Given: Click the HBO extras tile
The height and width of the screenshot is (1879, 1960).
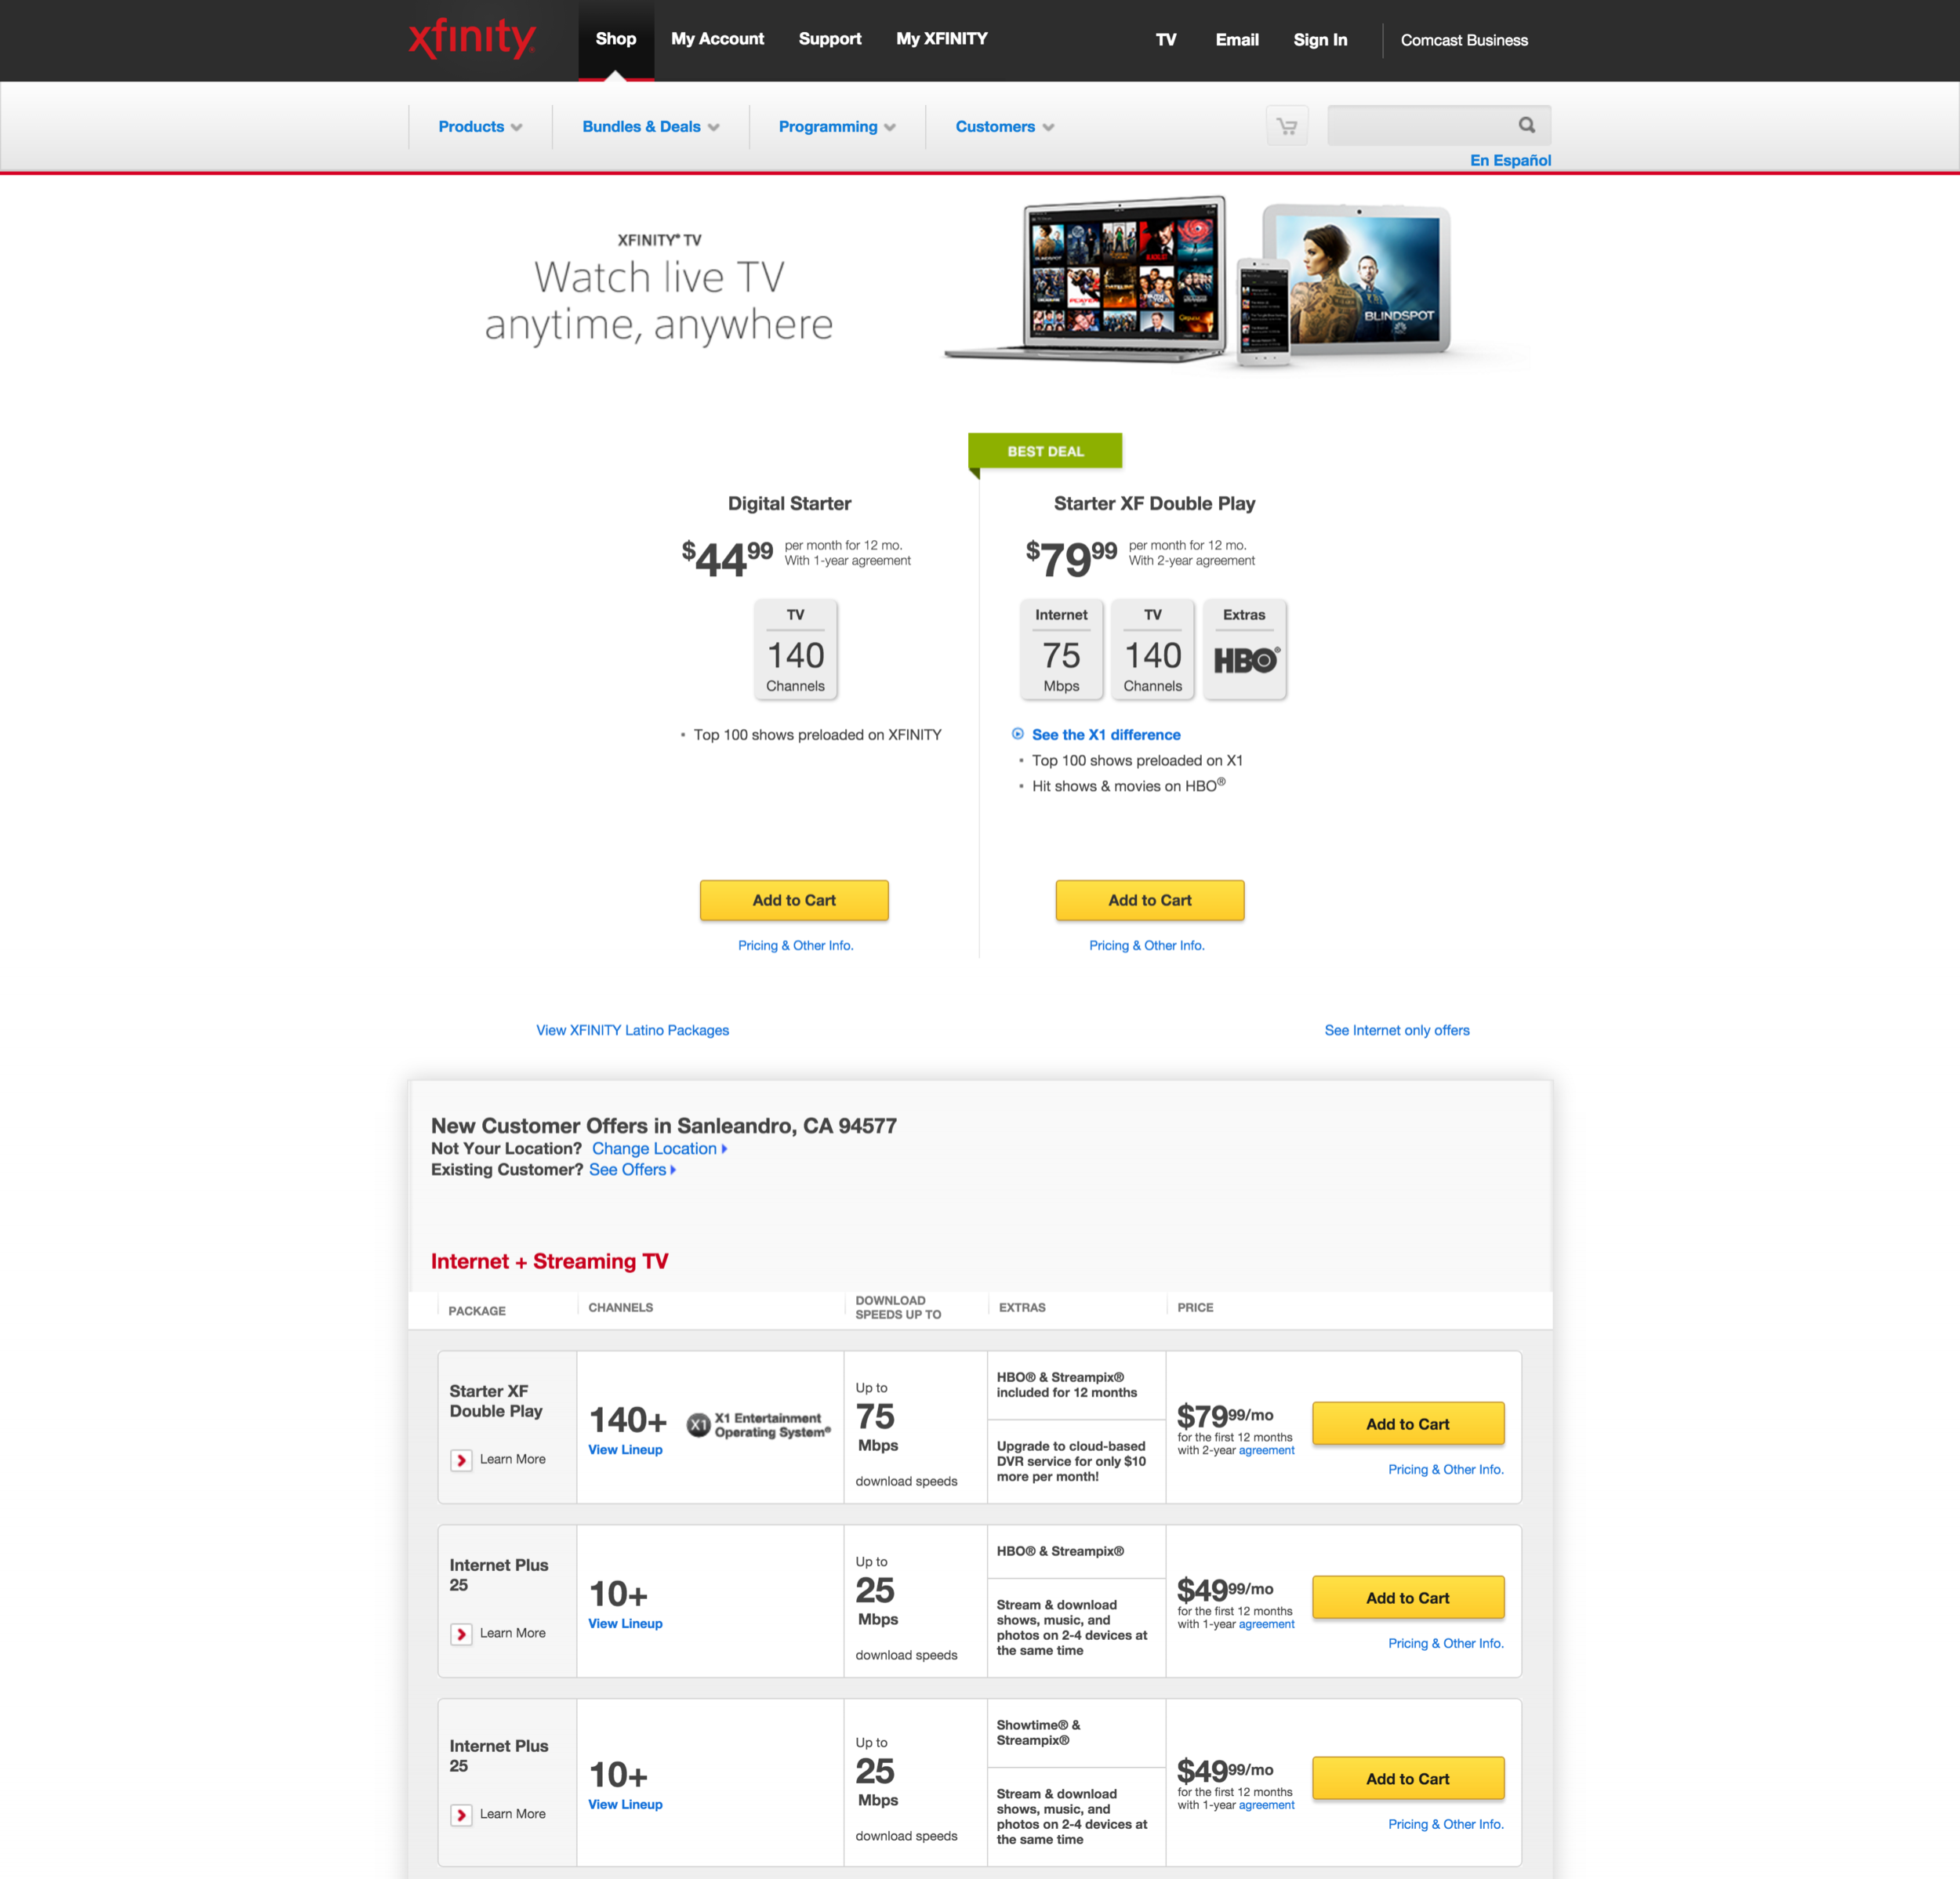Looking at the screenshot, I should coord(1244,649).
